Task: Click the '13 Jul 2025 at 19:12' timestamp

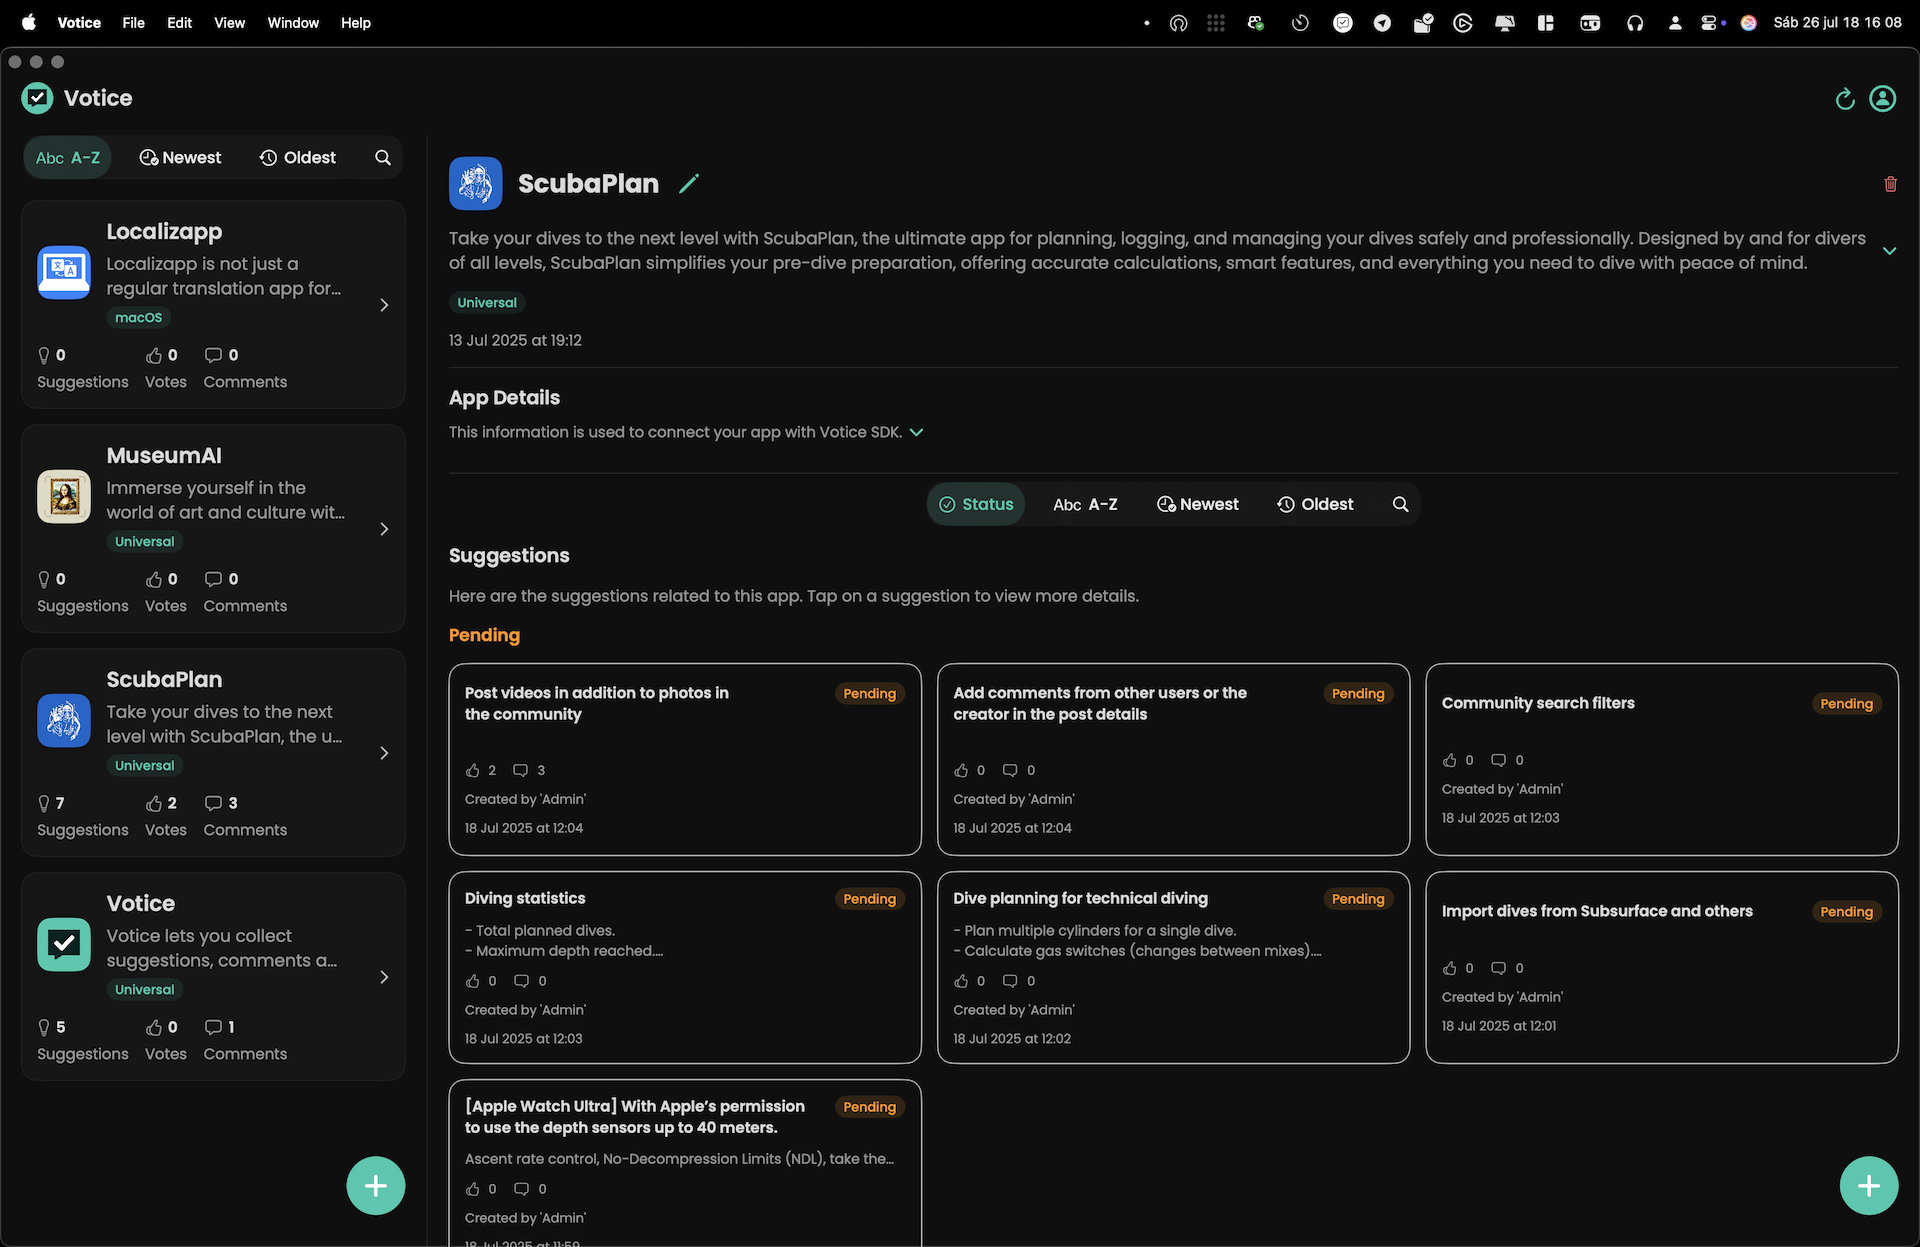Action: tap(515, 340)
